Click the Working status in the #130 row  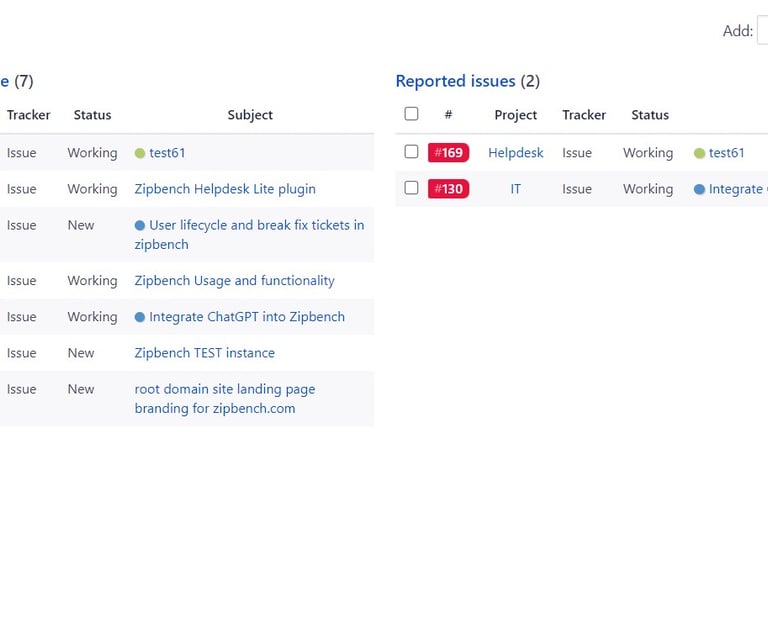[x=648, y=189]
